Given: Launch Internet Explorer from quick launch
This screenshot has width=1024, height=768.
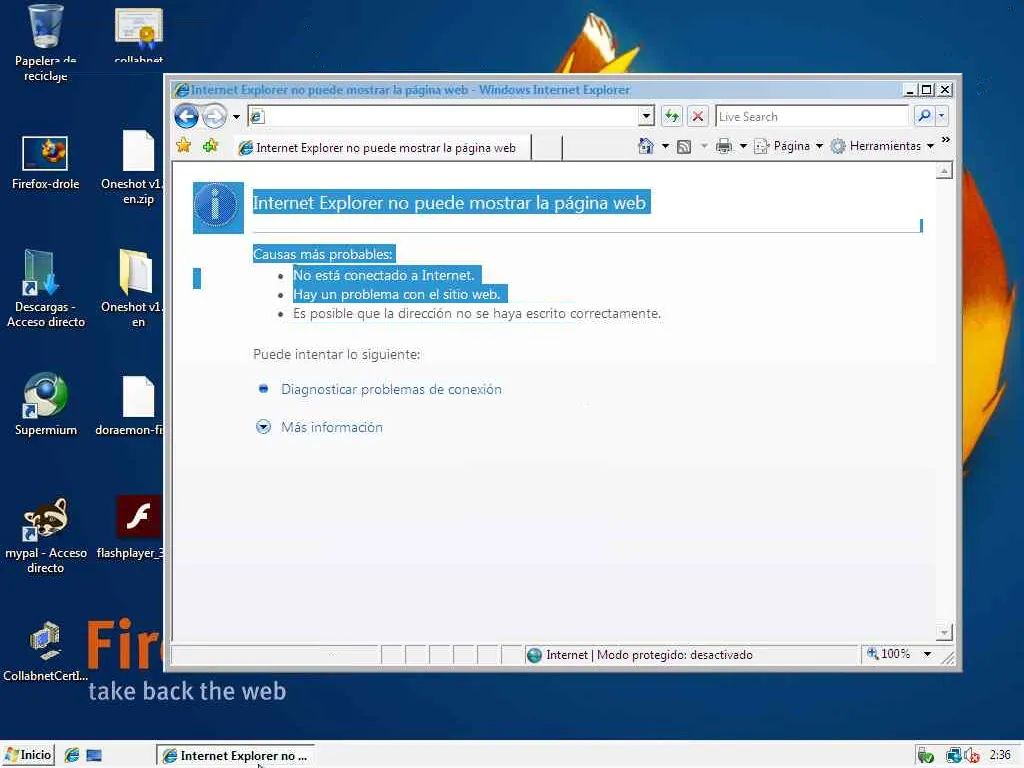Looking at the screenshot, I should (x=72, y=755).
